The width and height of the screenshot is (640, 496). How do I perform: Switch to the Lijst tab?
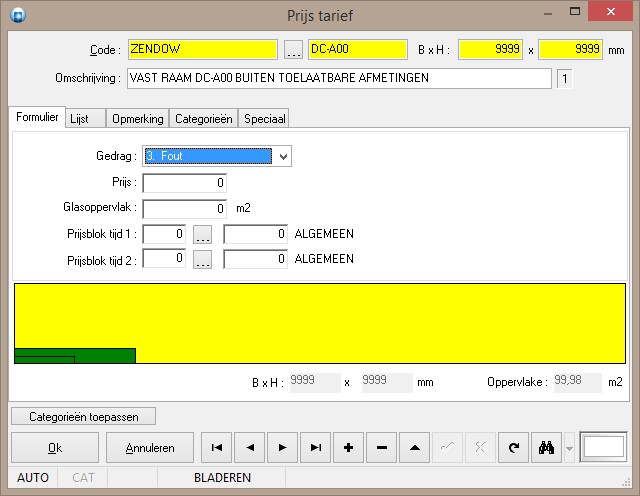(x=85, y=119)
